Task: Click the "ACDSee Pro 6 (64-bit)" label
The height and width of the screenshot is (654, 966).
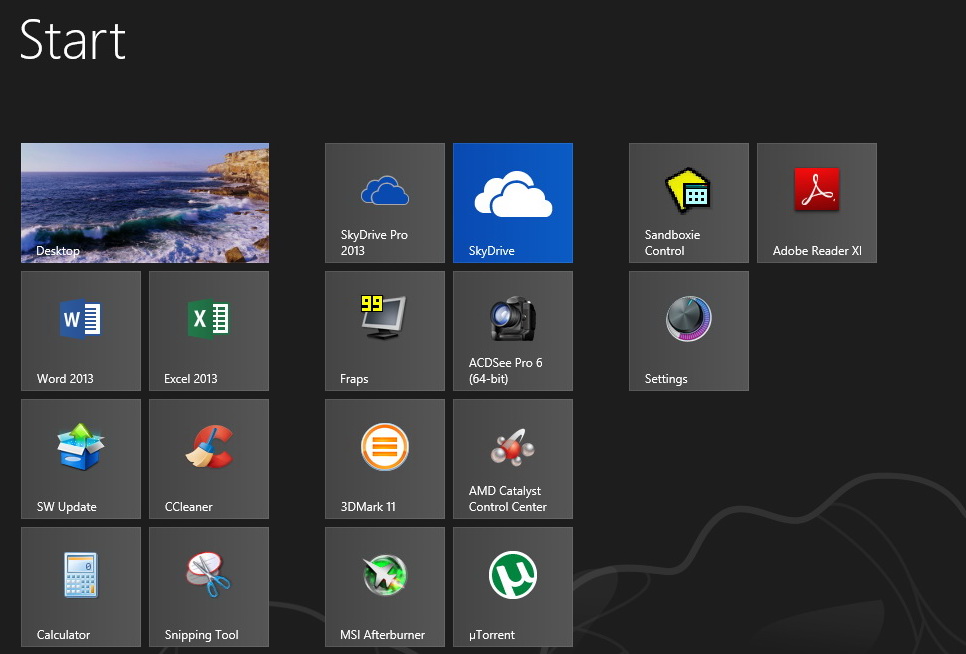Action: pos(506,371)
